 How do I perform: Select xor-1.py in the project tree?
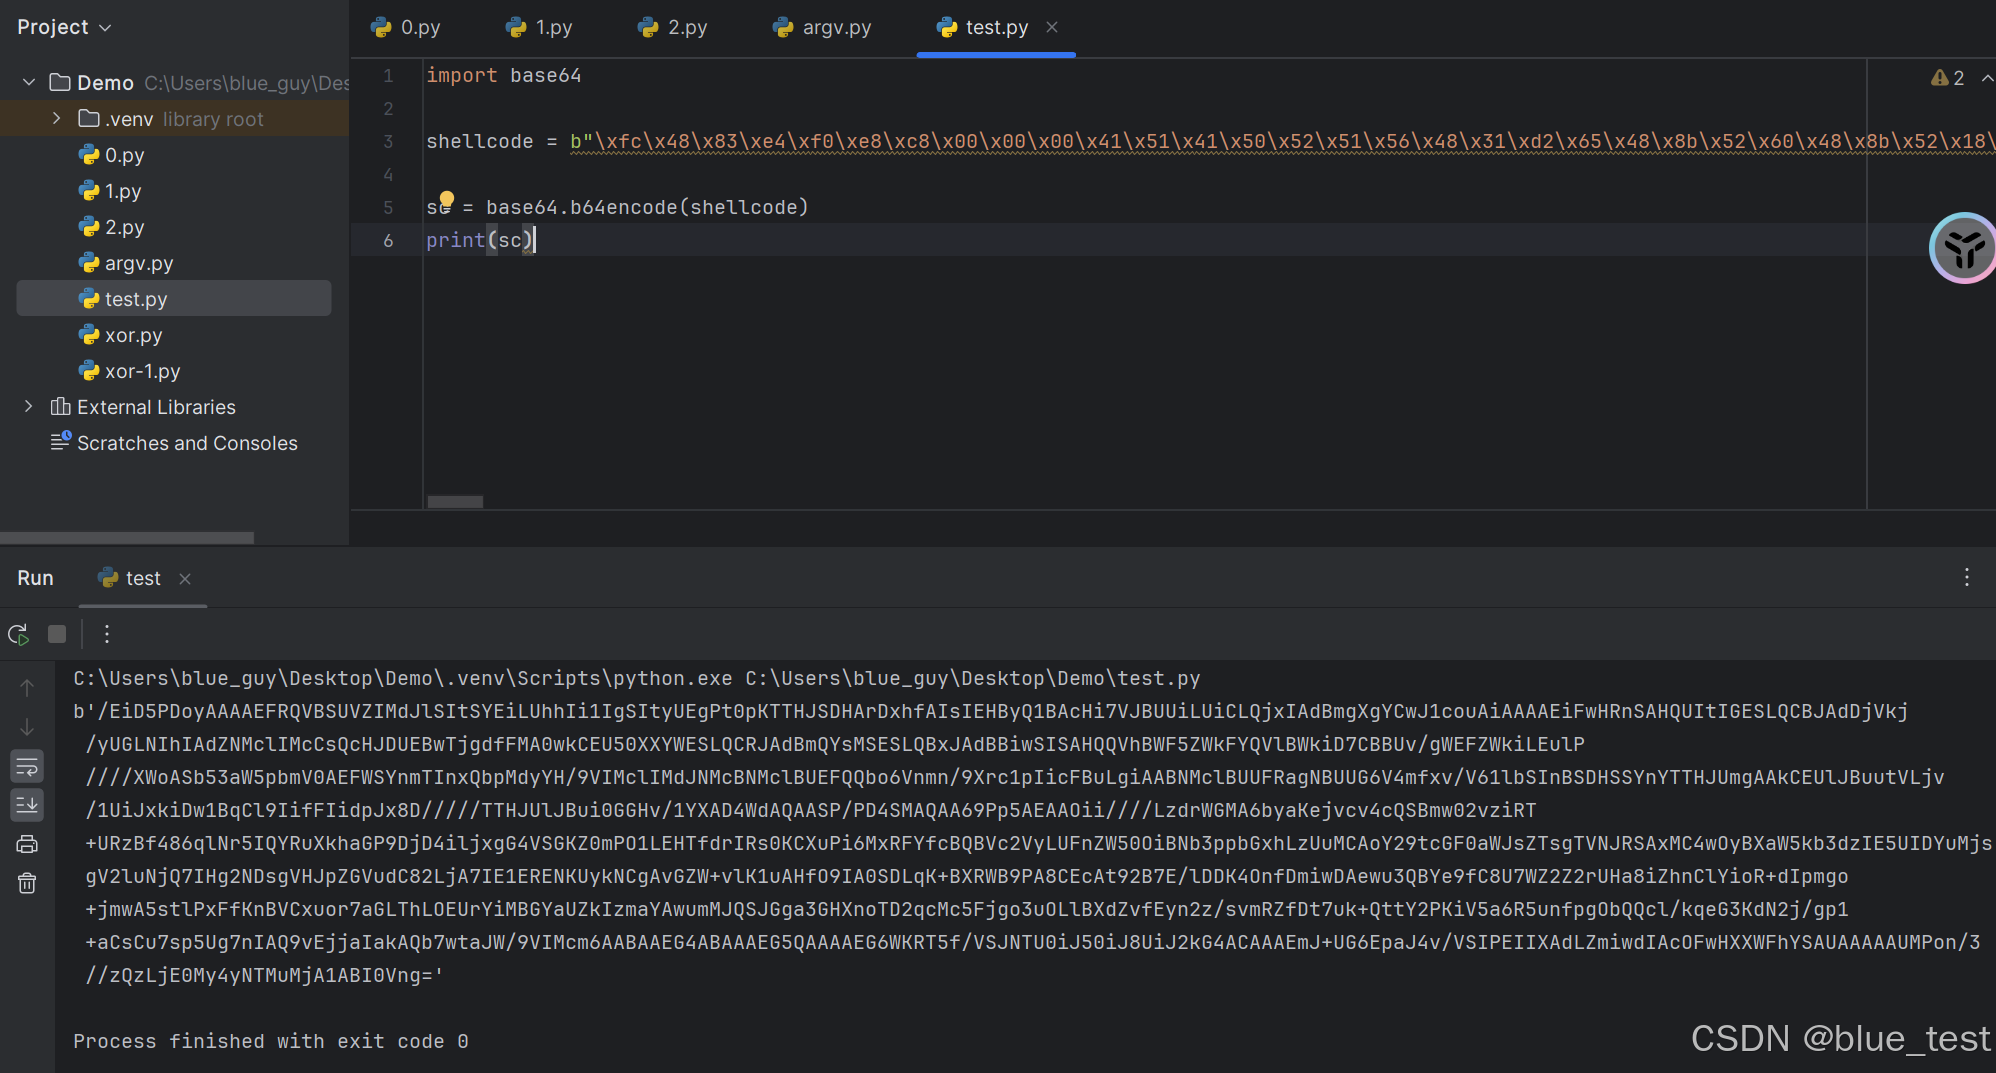tap(141, 371)
